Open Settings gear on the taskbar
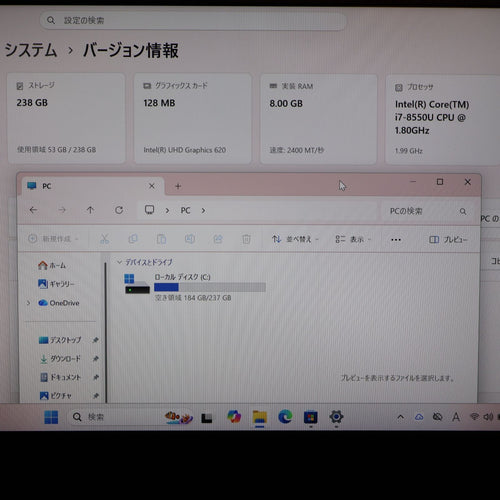 pyautogui.click(x=336, y=417)
